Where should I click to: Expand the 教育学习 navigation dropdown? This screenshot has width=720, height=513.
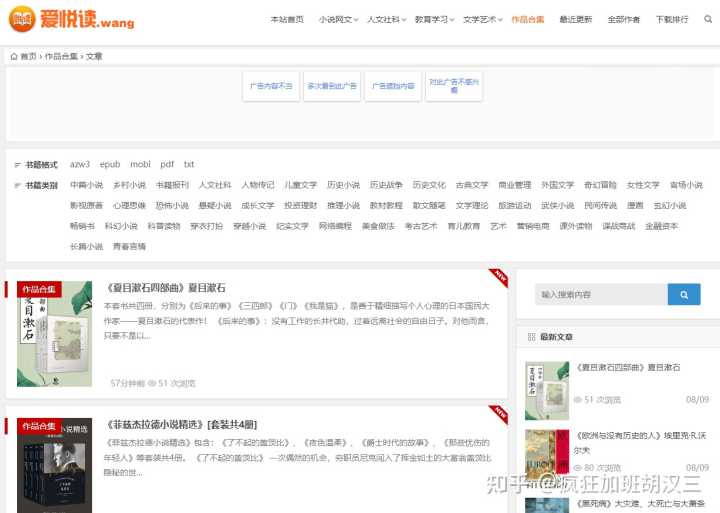[434, 19]
